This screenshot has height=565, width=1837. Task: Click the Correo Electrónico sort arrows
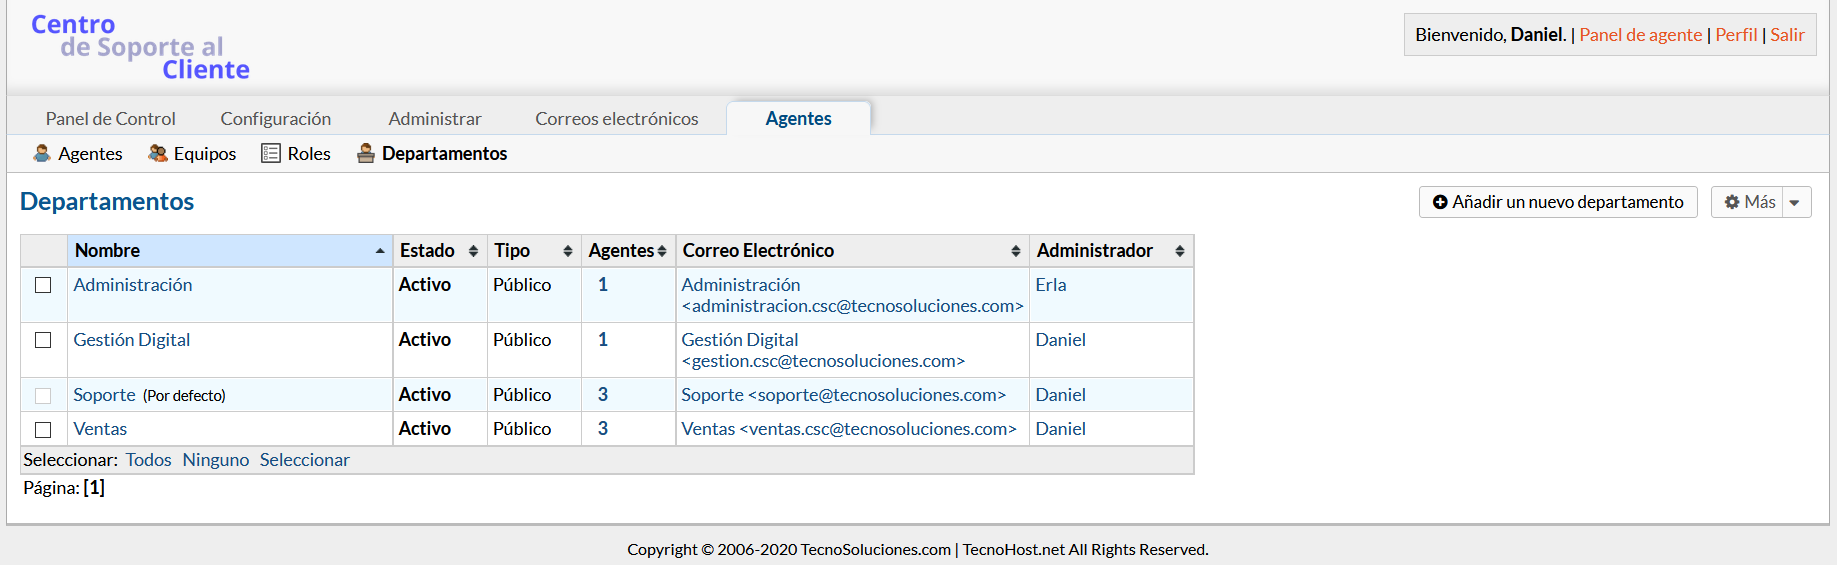[1015, 251]
